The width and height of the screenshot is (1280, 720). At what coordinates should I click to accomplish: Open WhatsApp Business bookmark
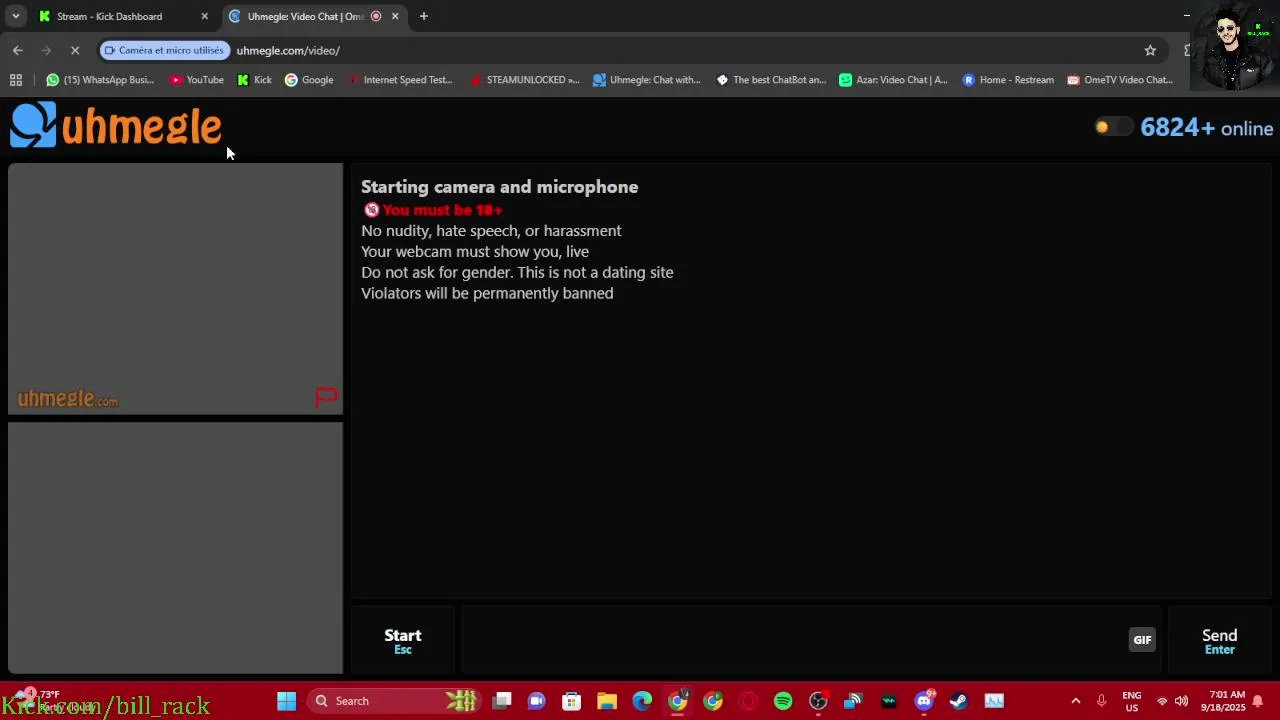click(x=100, y=80)
